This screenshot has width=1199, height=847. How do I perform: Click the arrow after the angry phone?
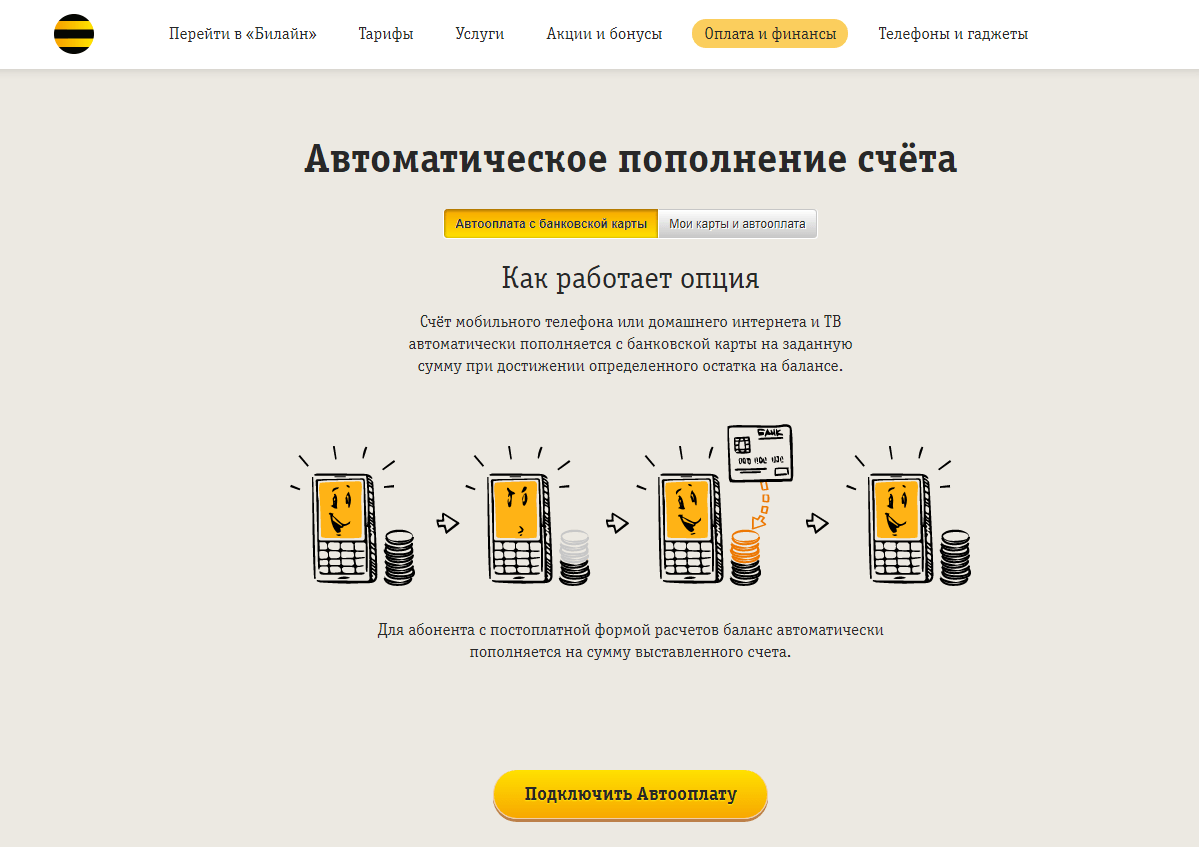617,523
